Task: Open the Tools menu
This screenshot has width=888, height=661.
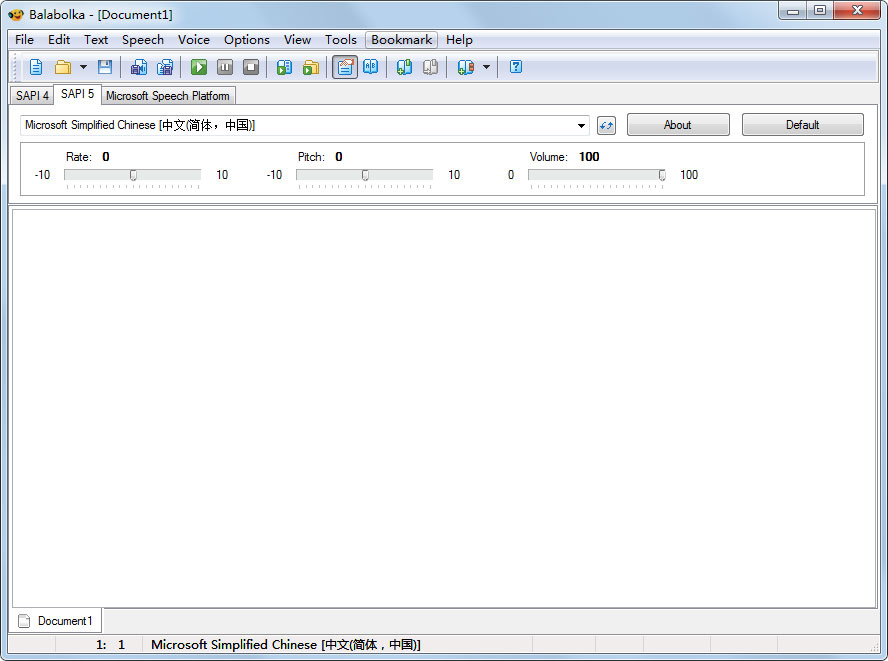Action: click(340, 40)
